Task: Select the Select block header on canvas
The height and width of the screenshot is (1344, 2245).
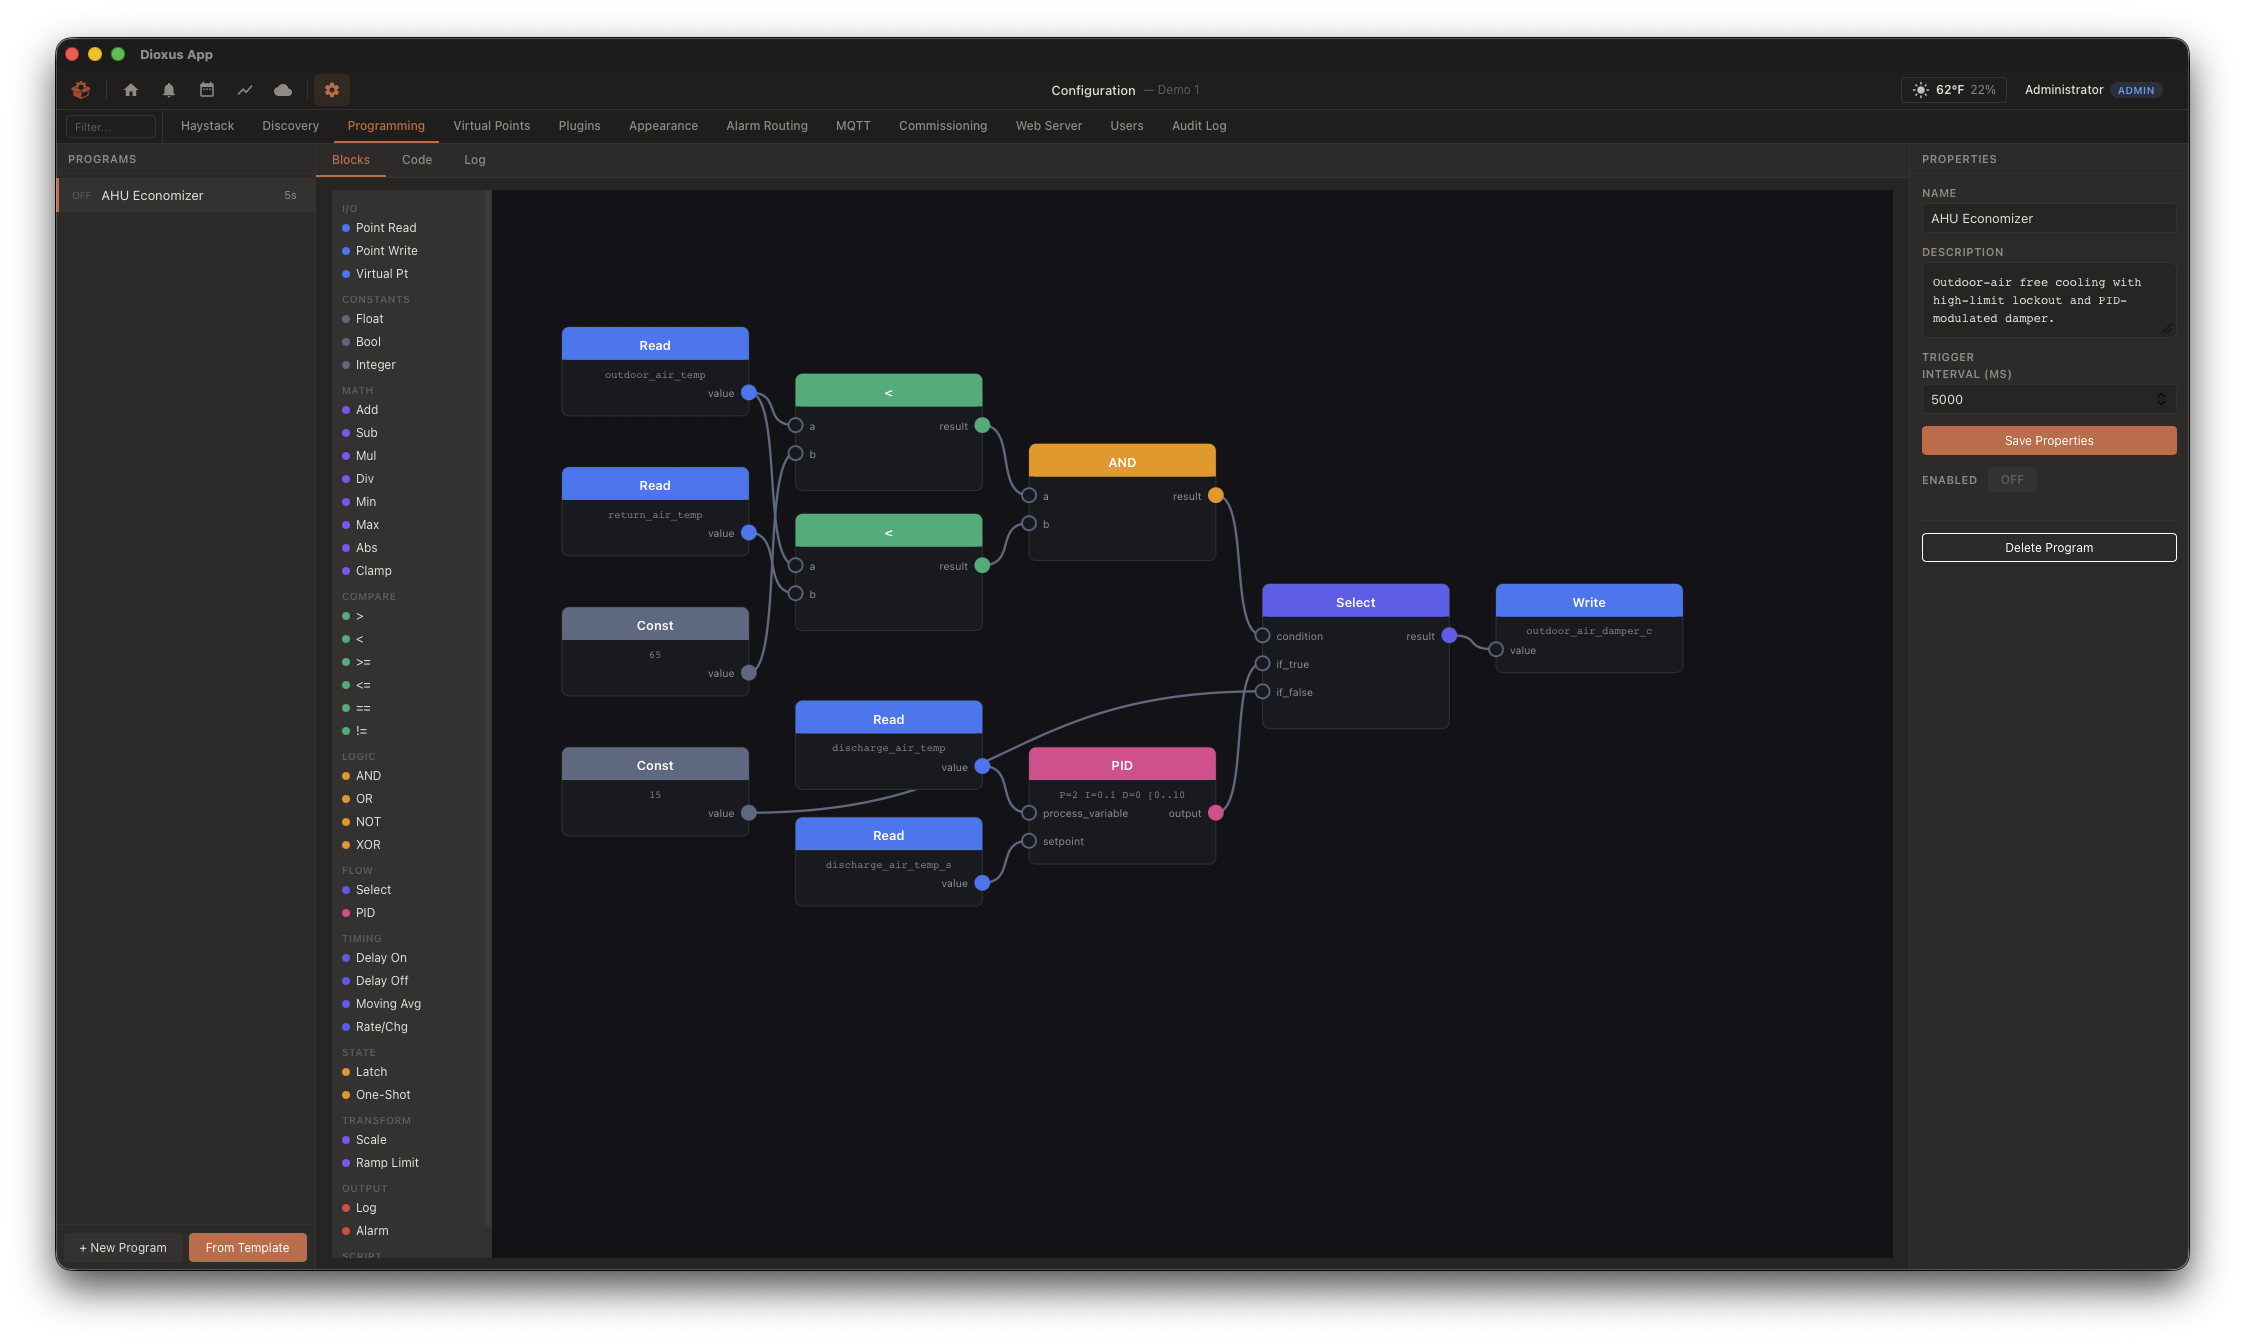Action: (1355, 602)
